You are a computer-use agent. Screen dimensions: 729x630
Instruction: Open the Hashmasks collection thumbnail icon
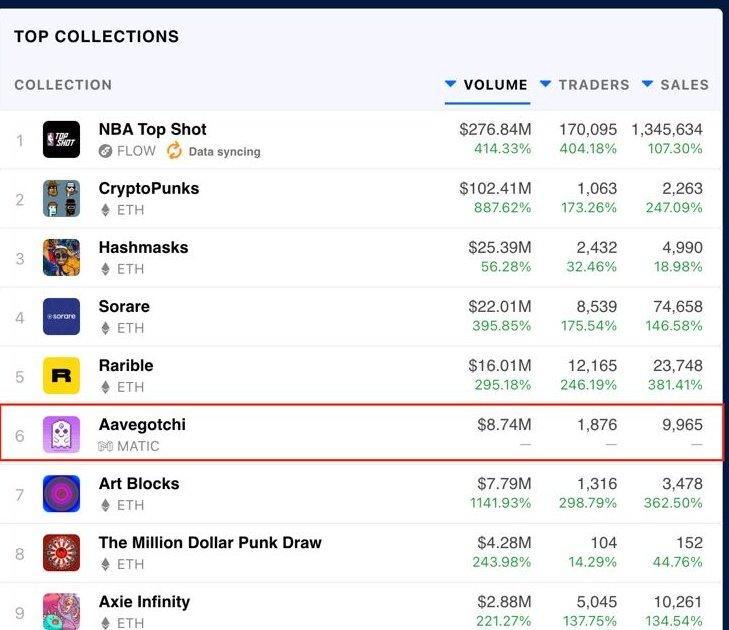[x=61, y=257]
